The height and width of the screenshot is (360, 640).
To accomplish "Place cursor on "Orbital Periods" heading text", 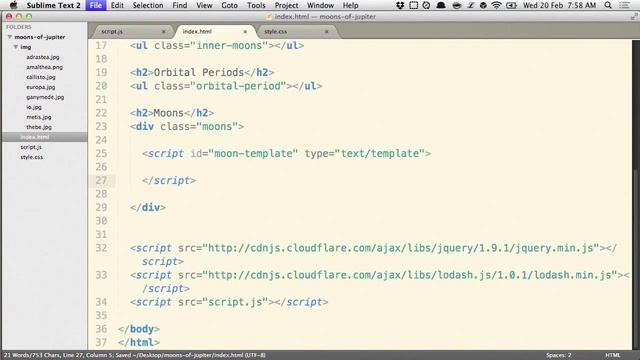I will (x=199, y=72).
